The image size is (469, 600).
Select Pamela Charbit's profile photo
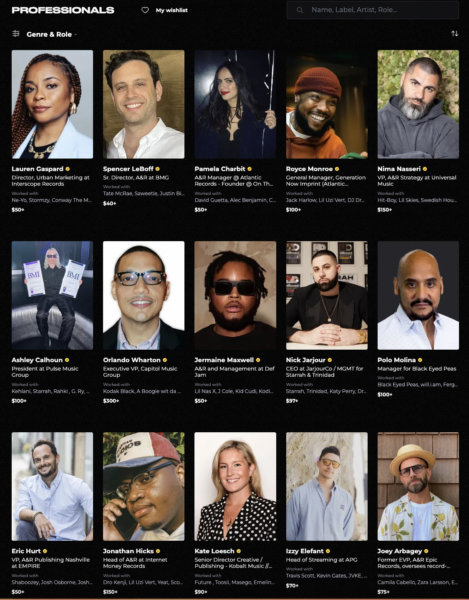click(x=235, y=104)
